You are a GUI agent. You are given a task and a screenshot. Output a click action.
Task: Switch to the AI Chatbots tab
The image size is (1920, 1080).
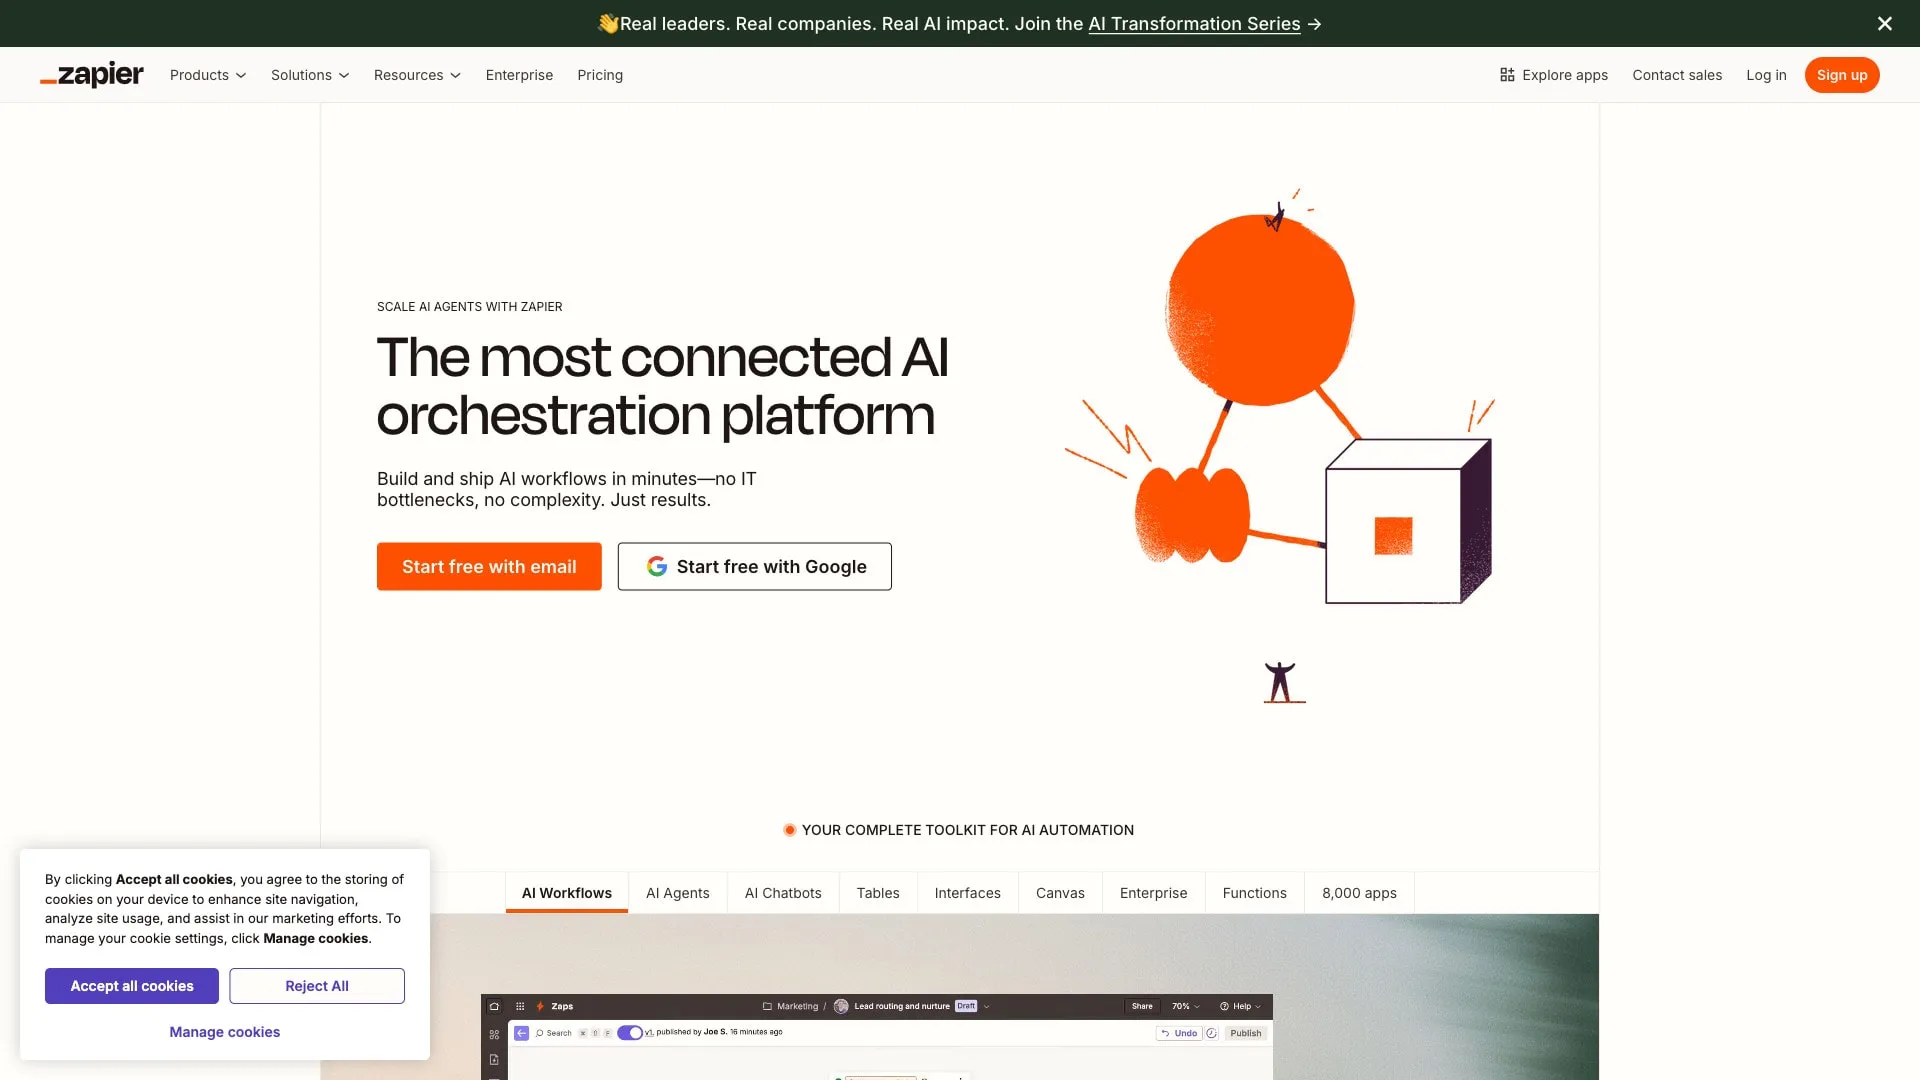pos(783,893)
